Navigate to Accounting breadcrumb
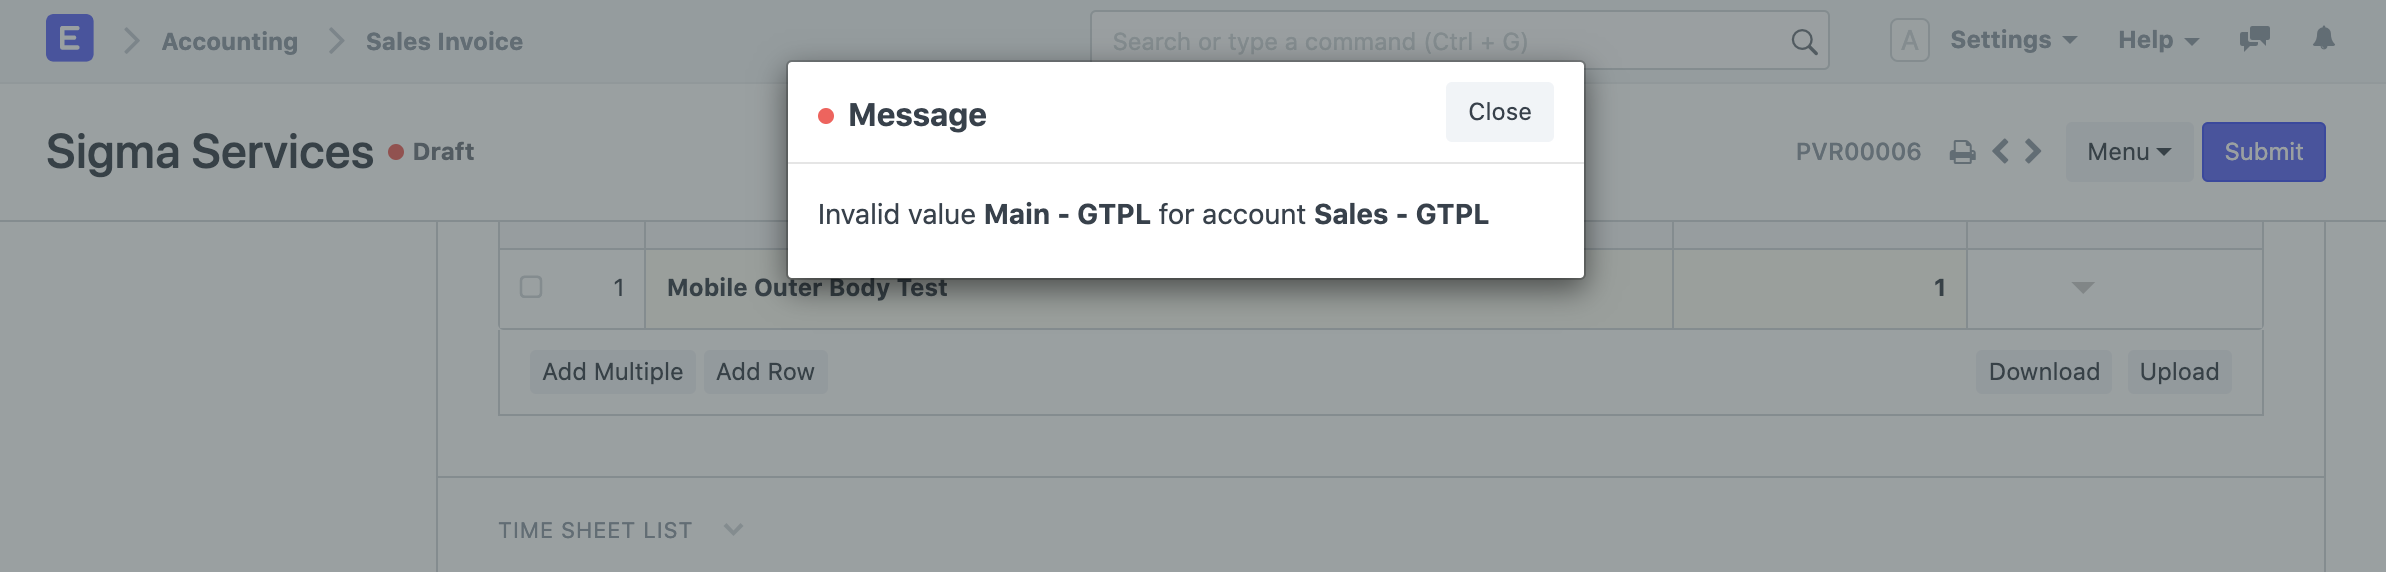 pos(230,41)
